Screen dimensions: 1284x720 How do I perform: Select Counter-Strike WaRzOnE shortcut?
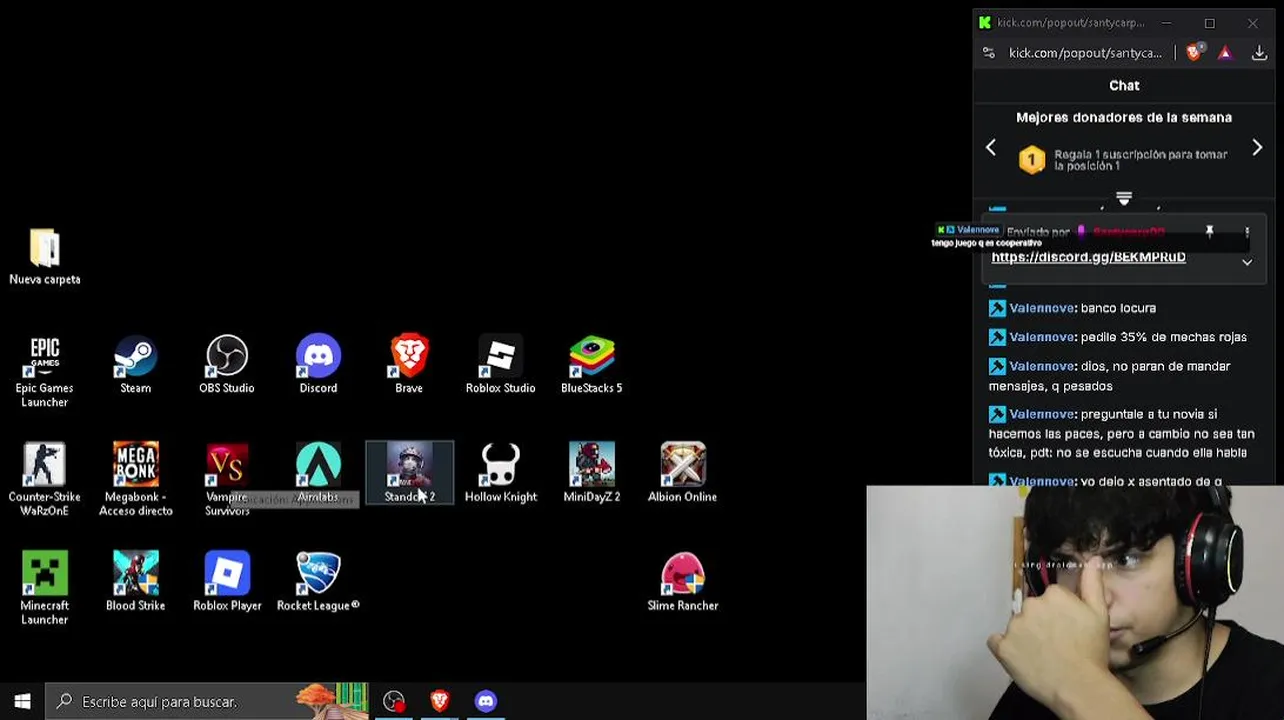(45, 480)
